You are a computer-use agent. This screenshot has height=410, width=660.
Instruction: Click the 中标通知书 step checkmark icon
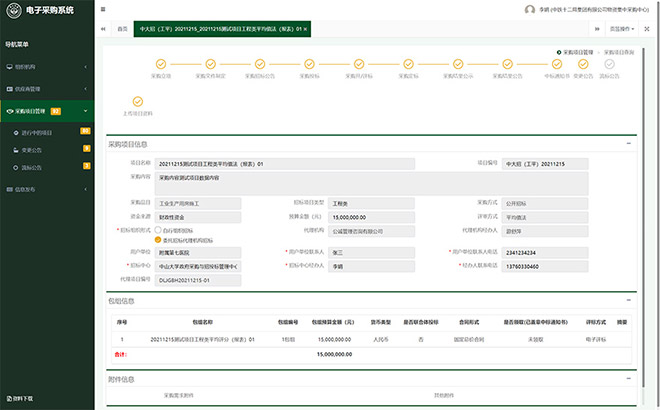point(558,64)
